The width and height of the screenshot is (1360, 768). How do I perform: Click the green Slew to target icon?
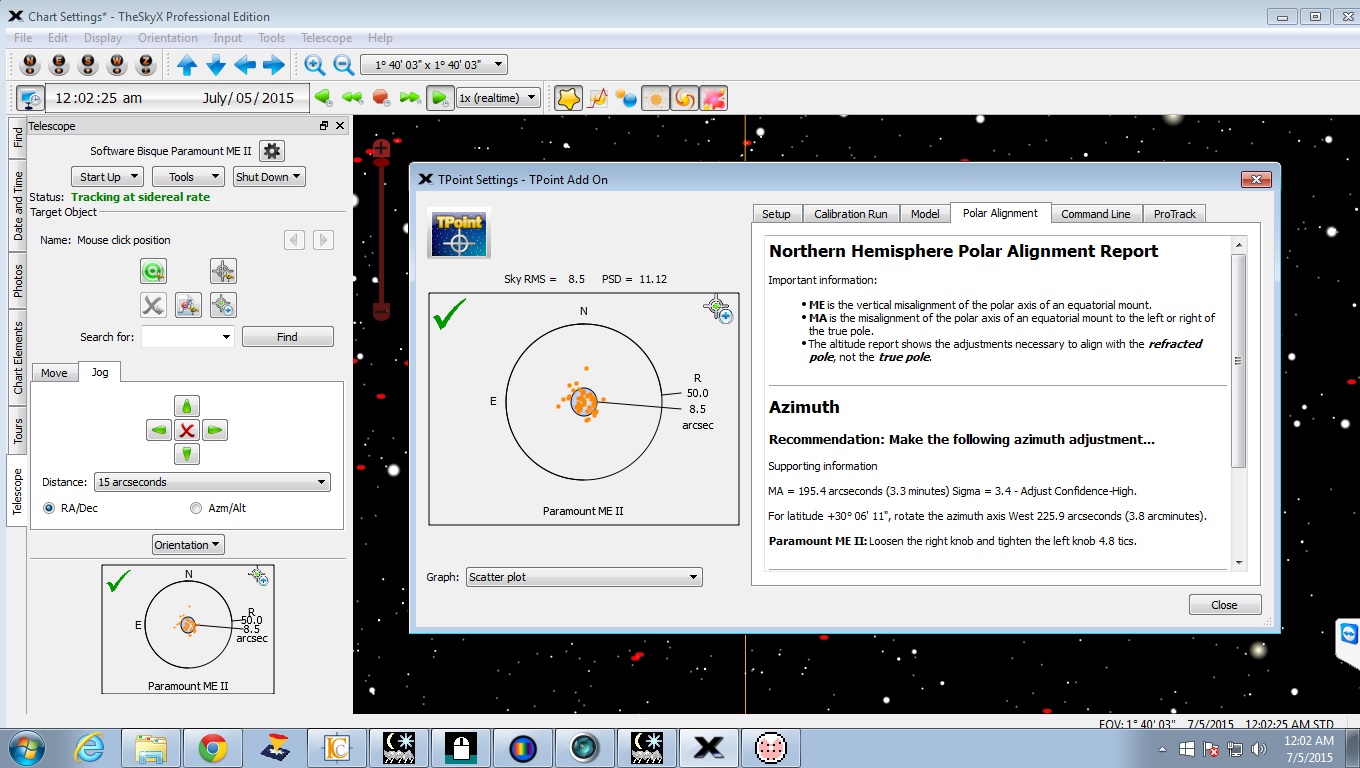153,271
